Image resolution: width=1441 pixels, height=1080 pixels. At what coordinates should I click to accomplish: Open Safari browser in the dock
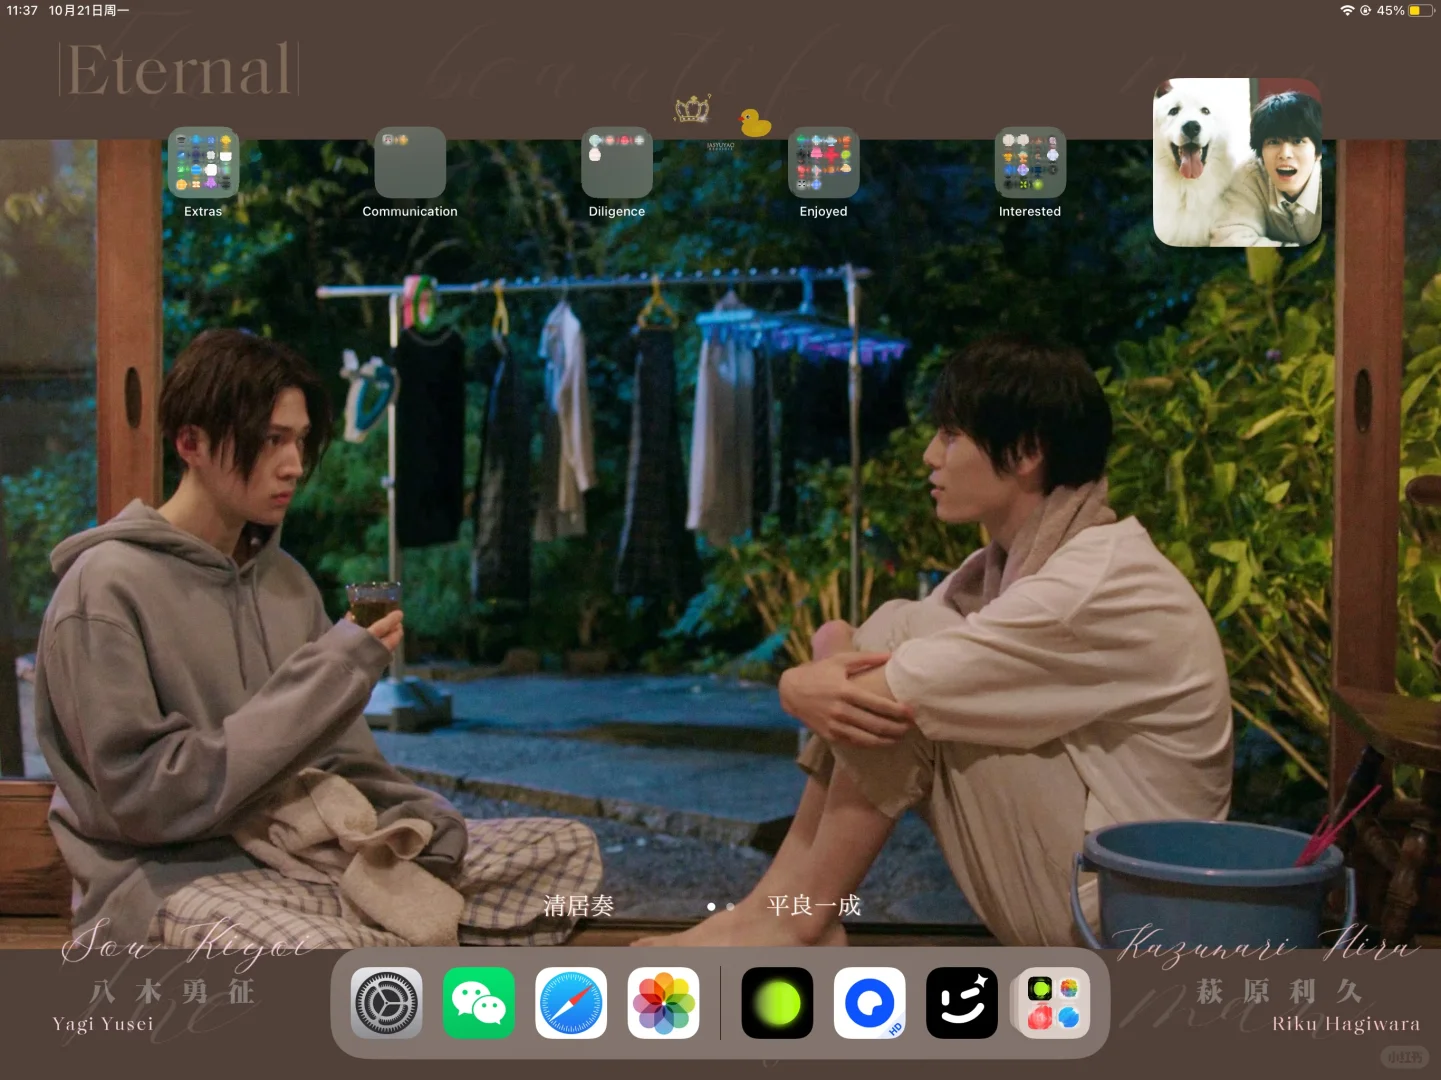click(x=571, y=1002)
